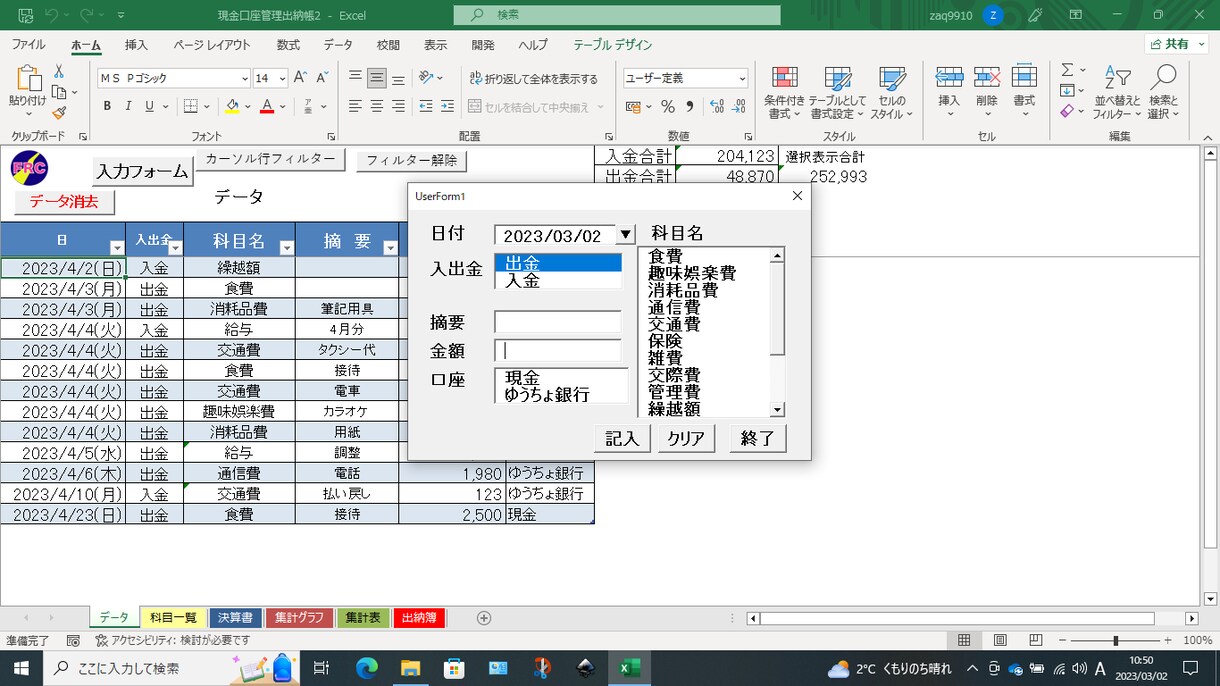
Task: Click the Format (書式) cells icon
Action: click(x=1024, y=78)
